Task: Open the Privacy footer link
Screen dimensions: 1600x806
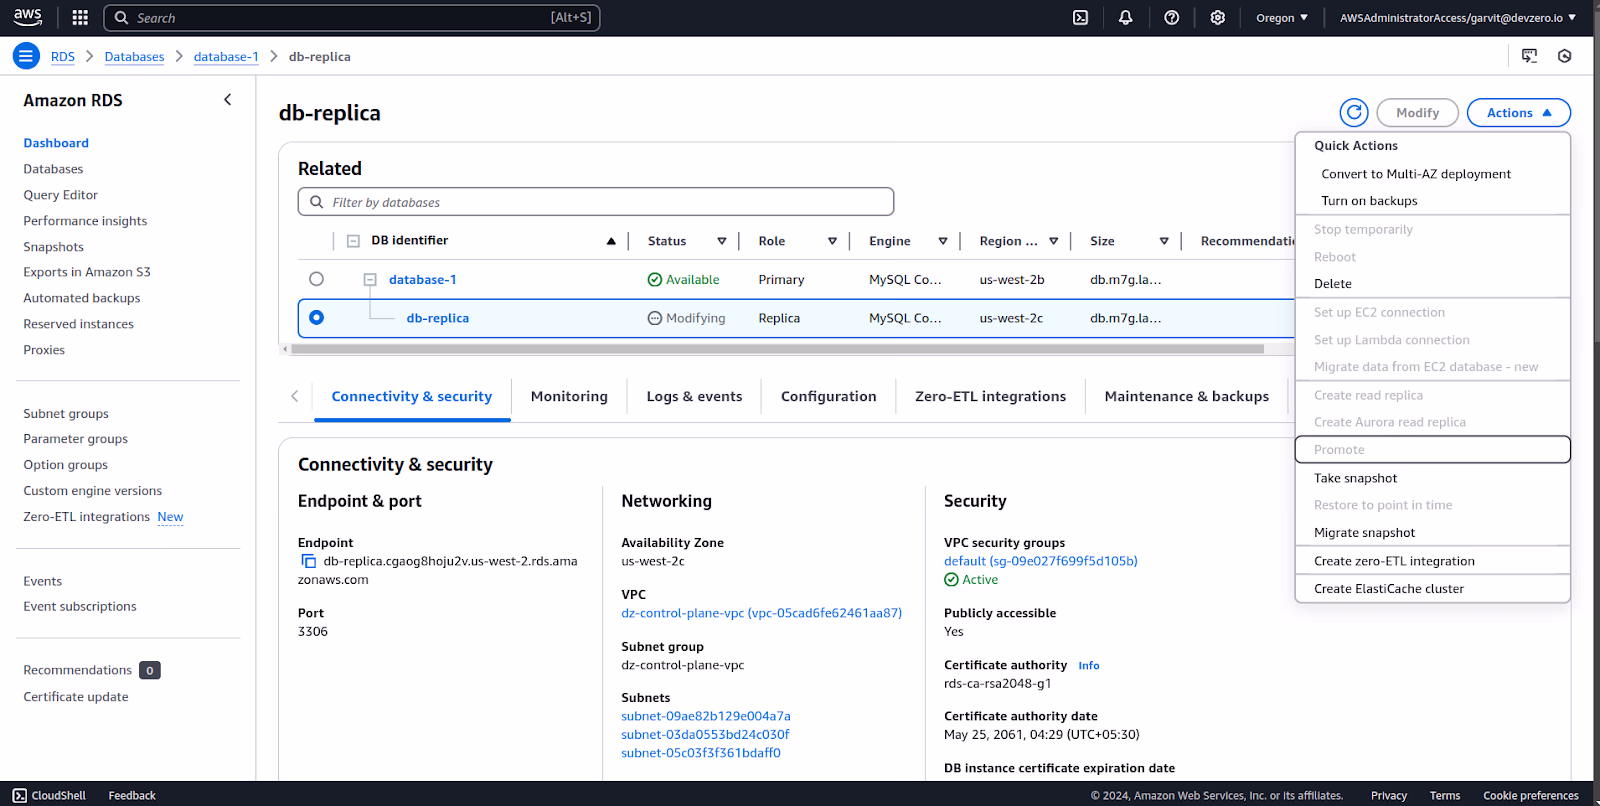Action: pos(1388,796)
